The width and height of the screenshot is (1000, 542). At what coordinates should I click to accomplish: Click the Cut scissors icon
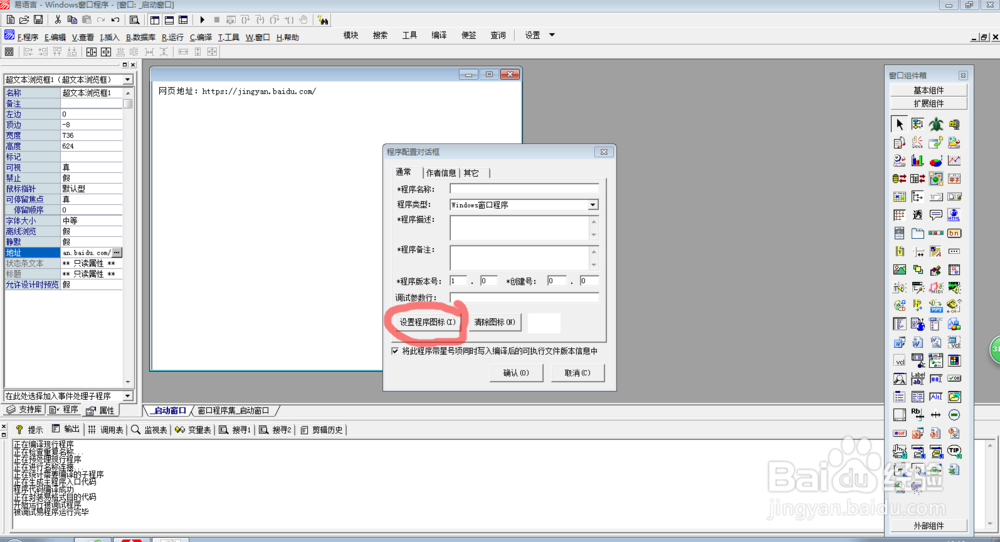click(57, 20)
